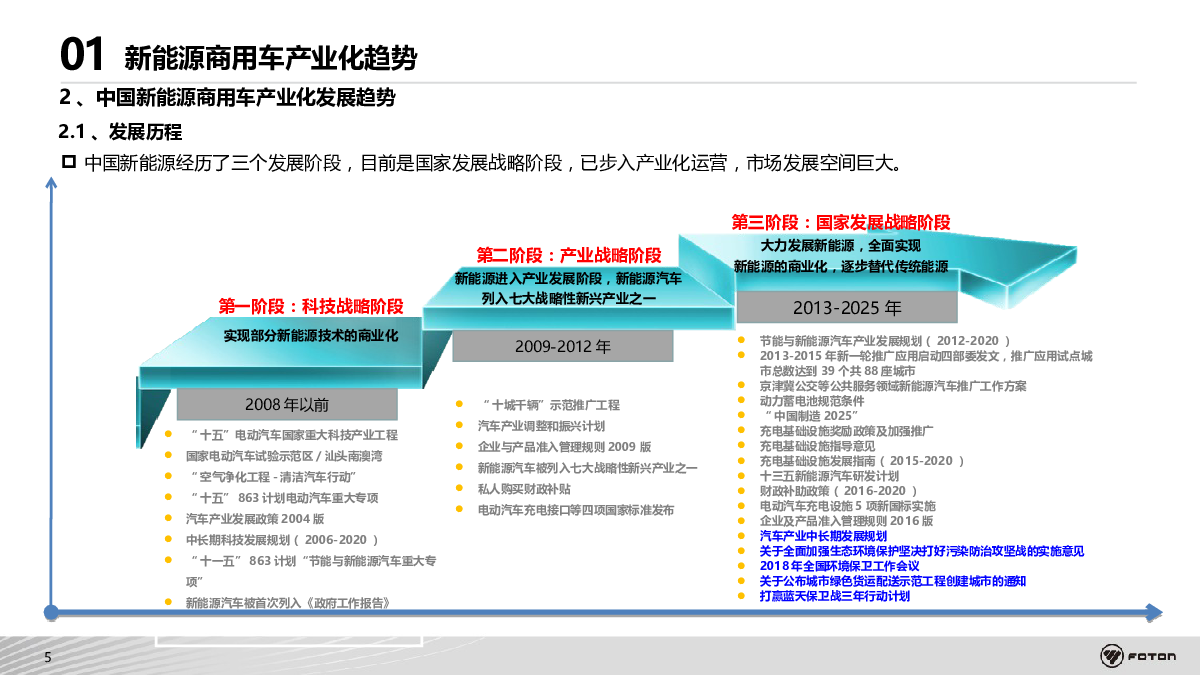
Task: Click the vertical axis arrowhead at top left
Action: 49,183
